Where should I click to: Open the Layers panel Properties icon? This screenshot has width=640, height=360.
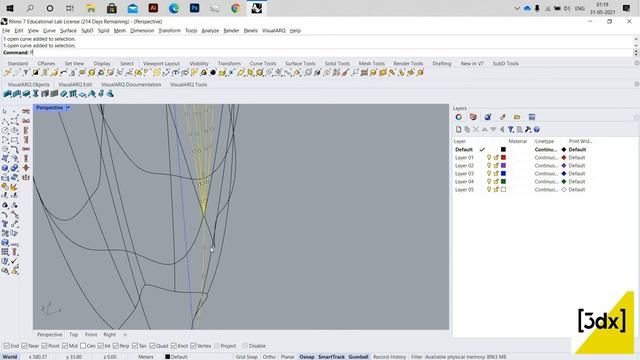[459, 117]
